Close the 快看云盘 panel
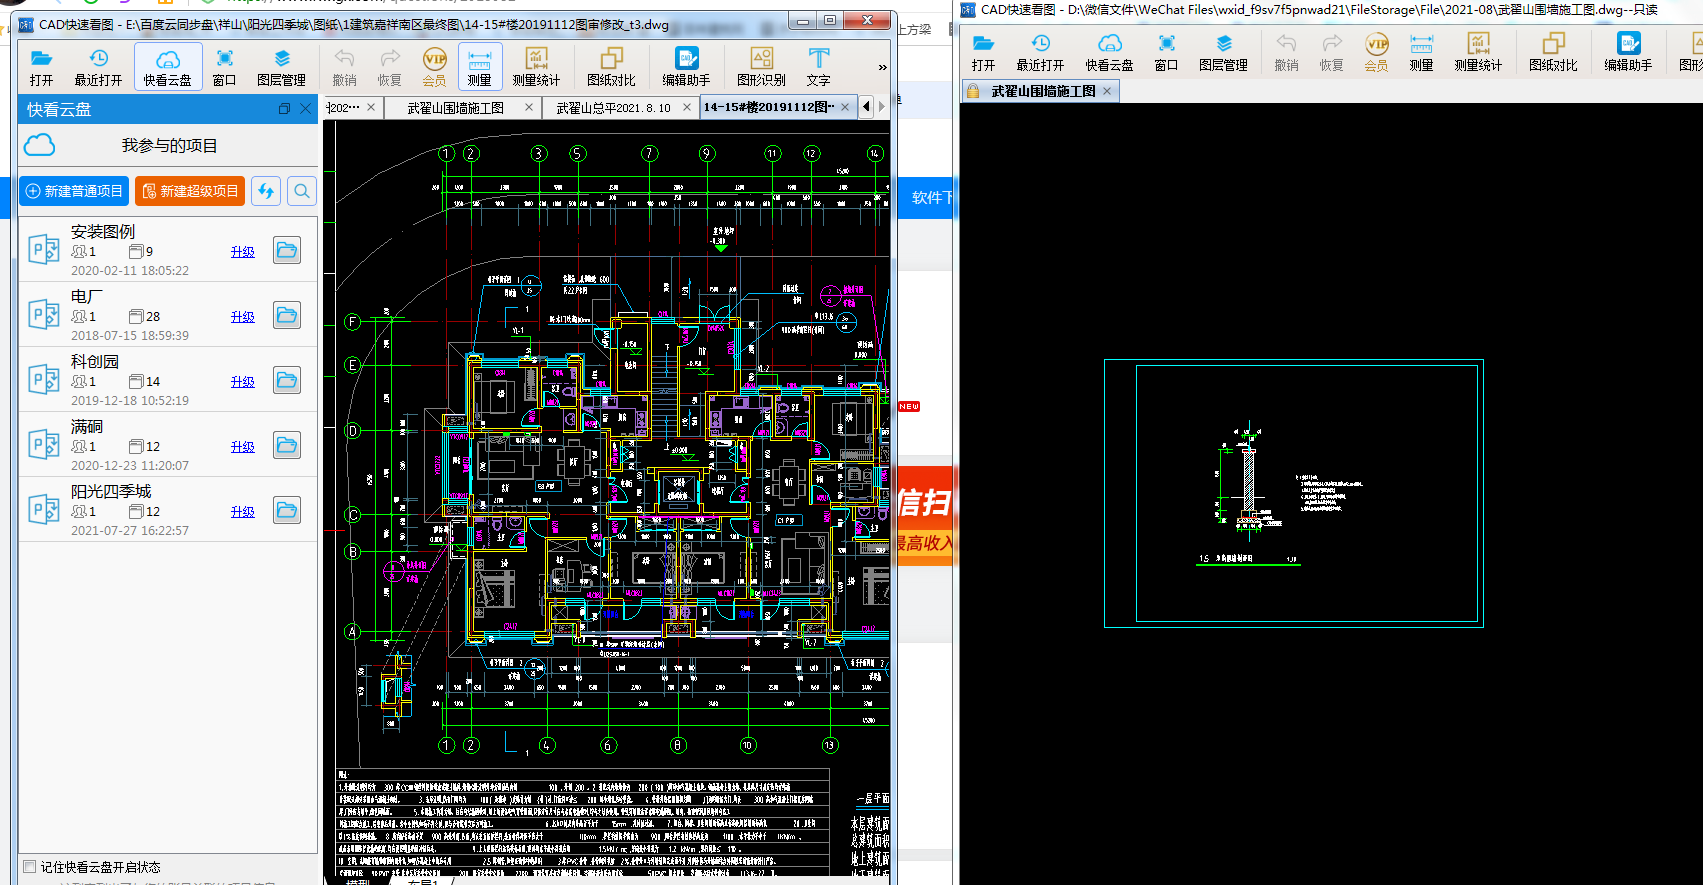 [x=306, y=109]
